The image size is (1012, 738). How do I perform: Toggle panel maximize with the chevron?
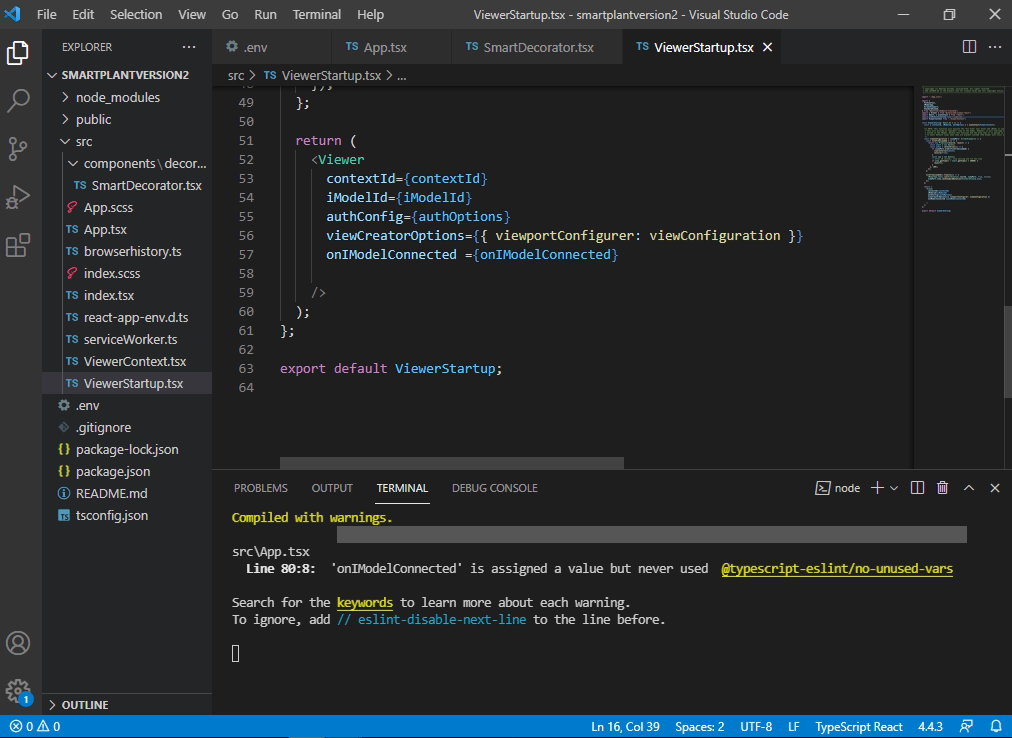968,487
